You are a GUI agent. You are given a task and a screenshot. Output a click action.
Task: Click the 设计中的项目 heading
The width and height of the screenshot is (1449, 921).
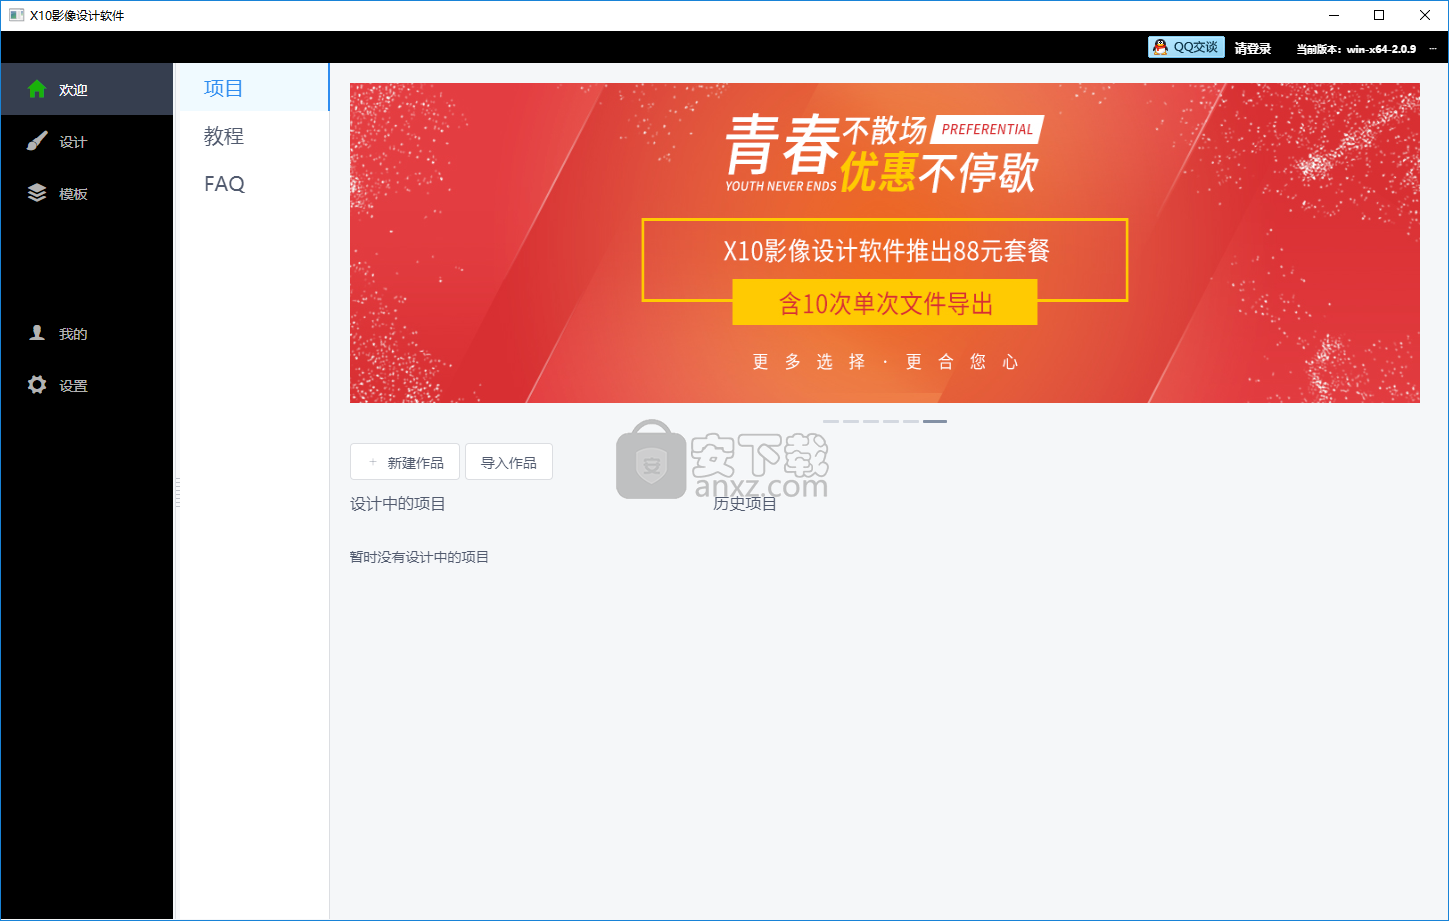[398, 504]
